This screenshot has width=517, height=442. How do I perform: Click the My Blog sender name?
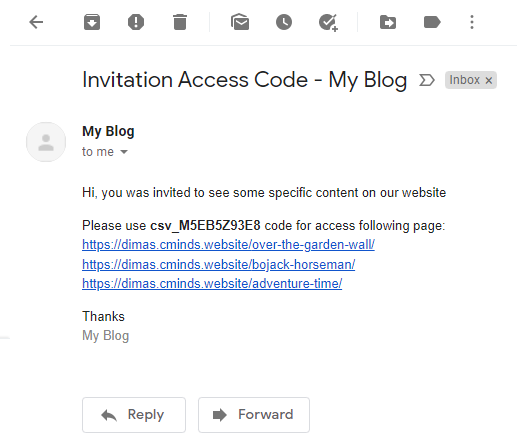(x=108, y=131)
